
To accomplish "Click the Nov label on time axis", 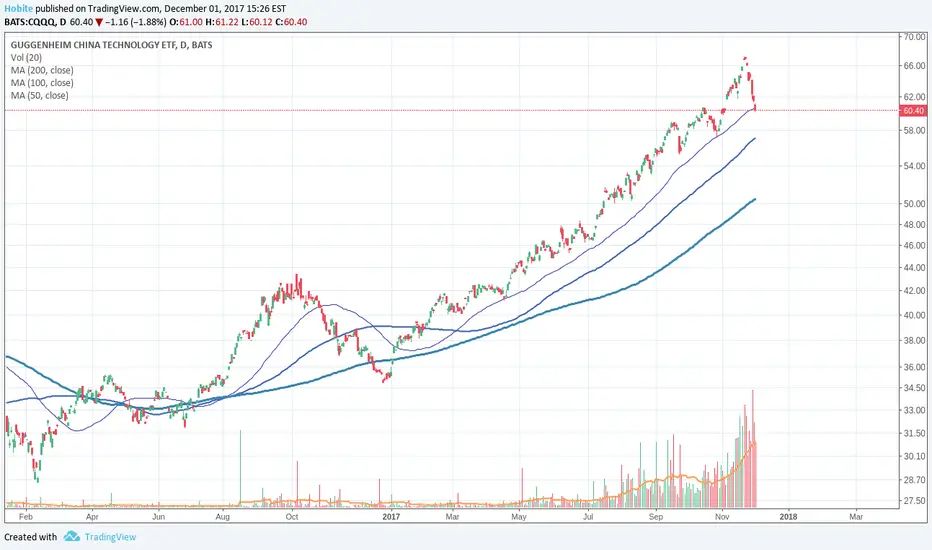I will coord(722,517).
